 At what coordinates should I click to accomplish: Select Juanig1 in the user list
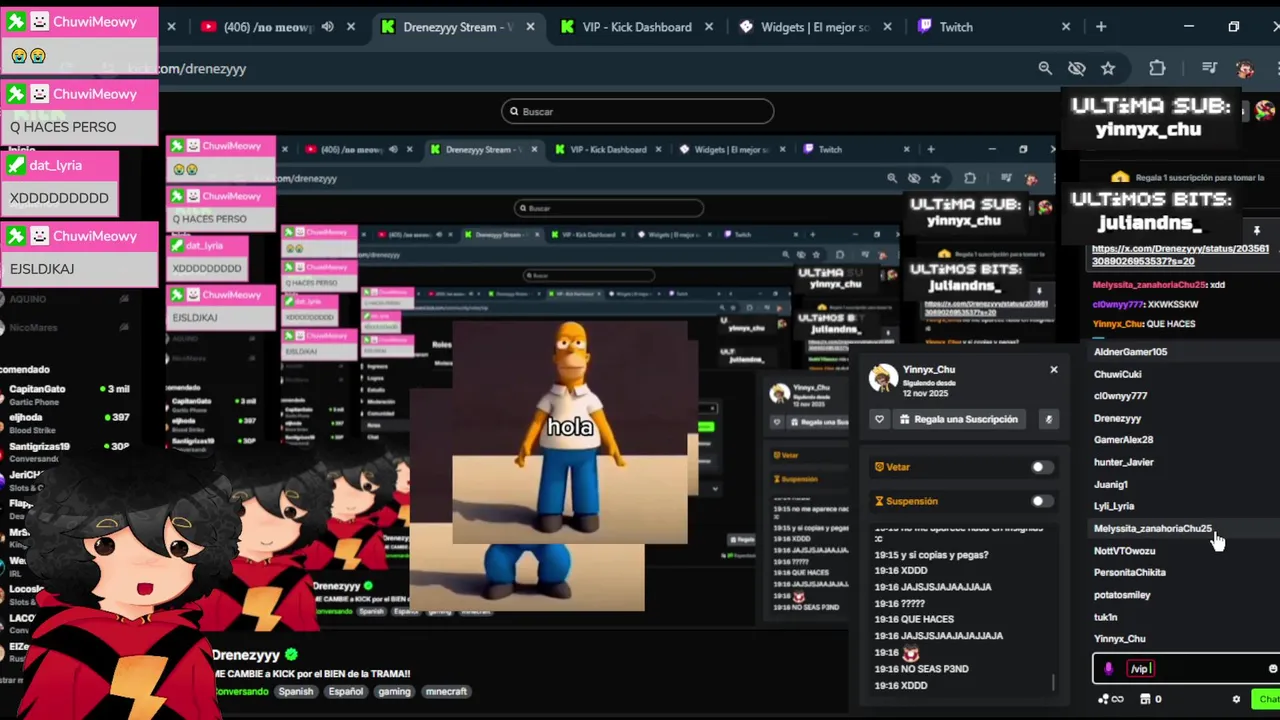click(x=1110, y=484)
